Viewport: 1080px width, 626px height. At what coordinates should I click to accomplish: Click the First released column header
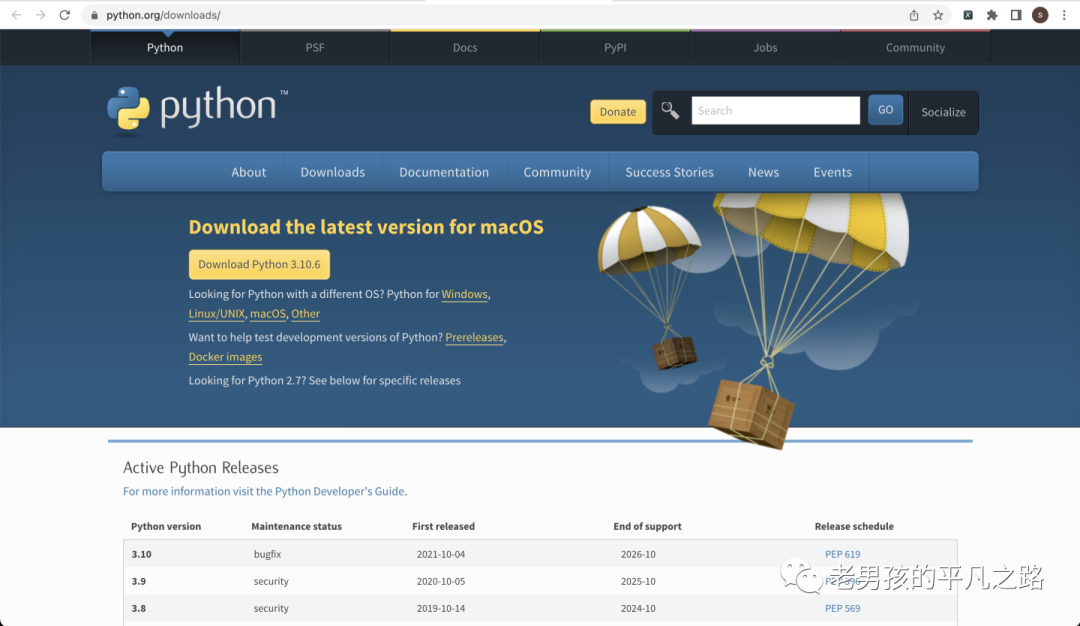[x=444, y=526]
